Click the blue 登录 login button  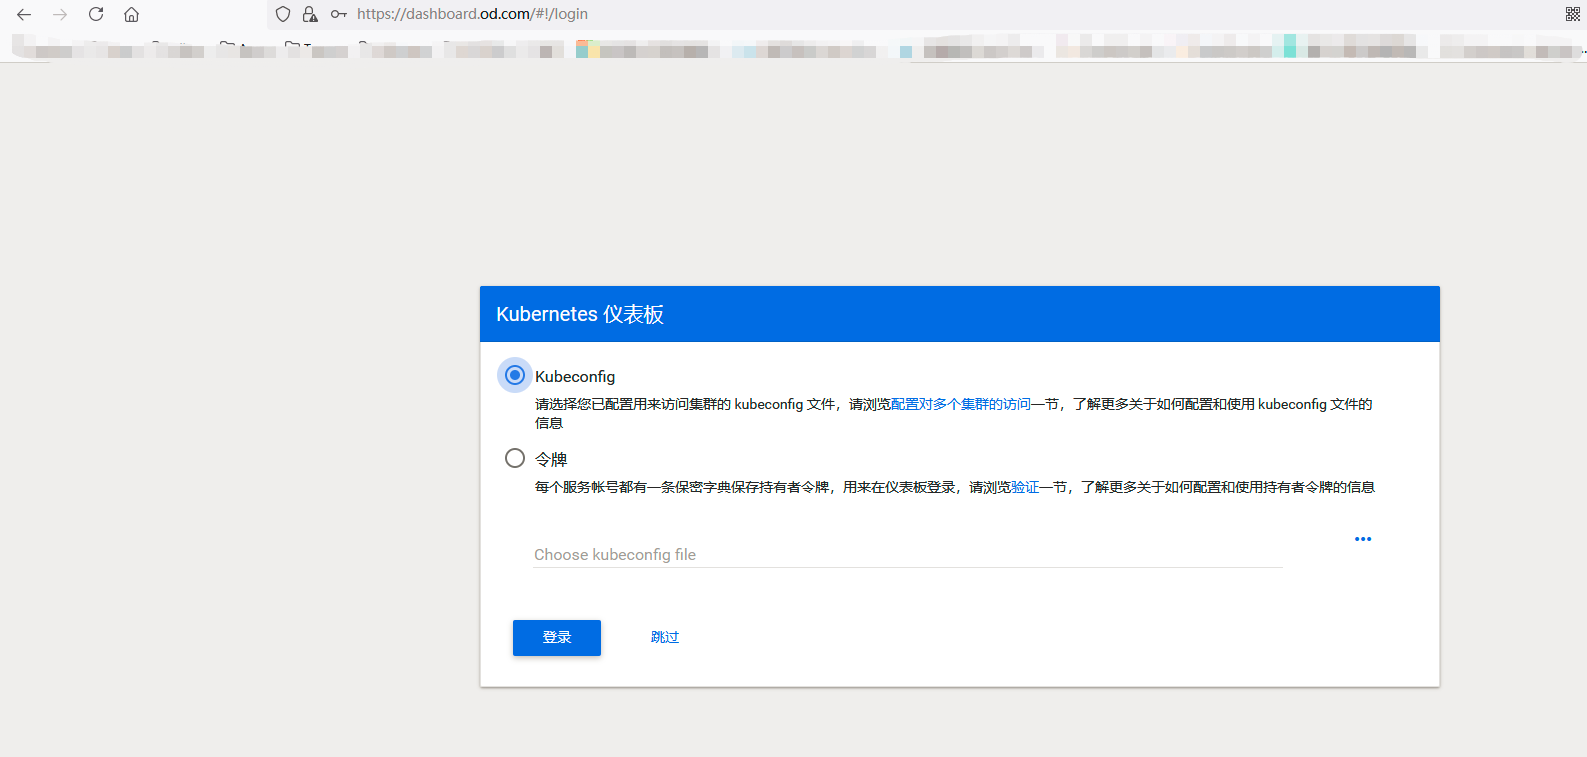pos(557,637)
